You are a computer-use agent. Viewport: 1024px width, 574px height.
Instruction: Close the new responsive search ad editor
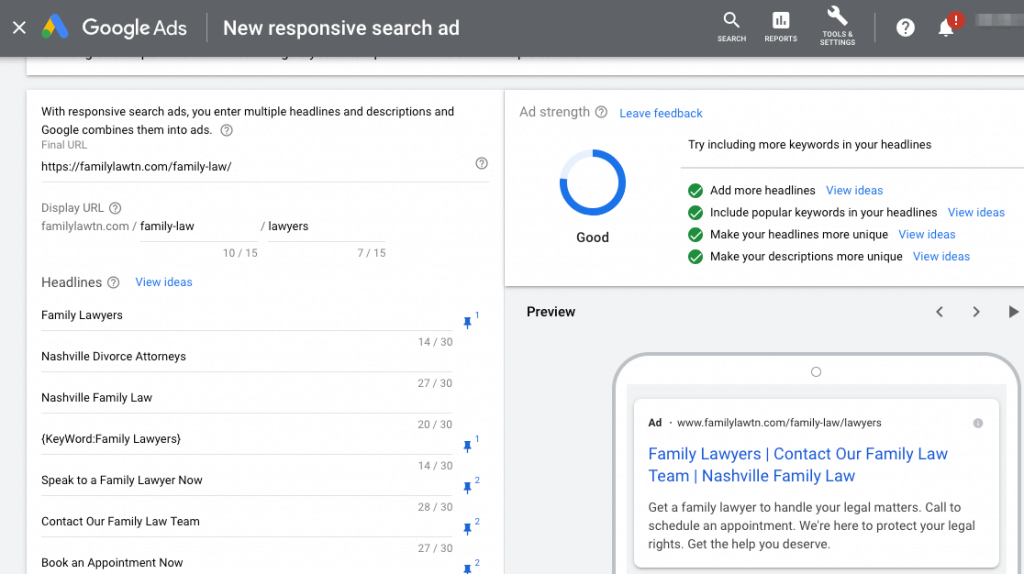(19, 27)
